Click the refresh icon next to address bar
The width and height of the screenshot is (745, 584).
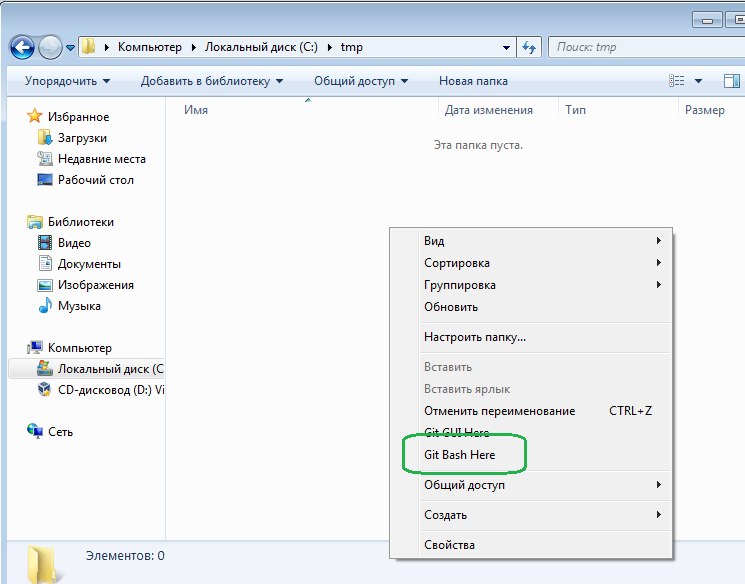point(529,48)
